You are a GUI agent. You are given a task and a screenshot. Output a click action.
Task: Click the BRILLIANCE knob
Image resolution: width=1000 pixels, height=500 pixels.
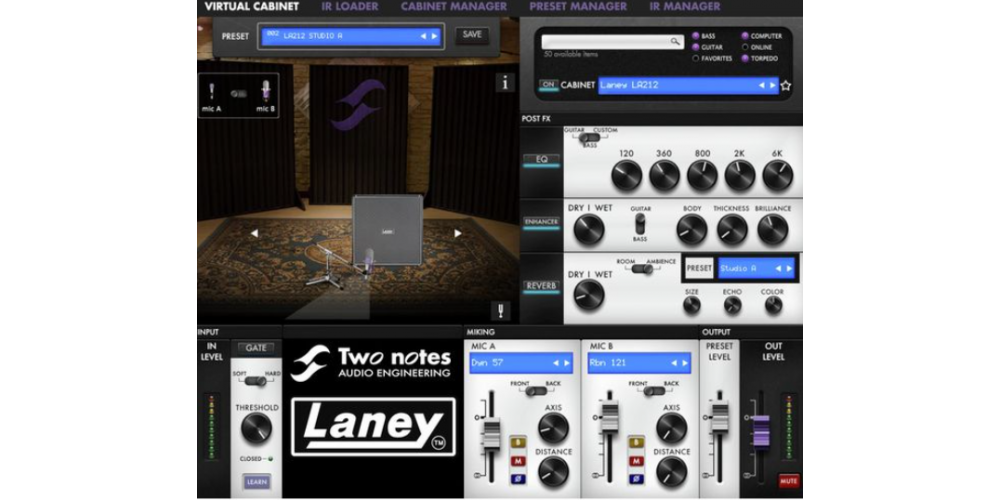pos(773,230)
